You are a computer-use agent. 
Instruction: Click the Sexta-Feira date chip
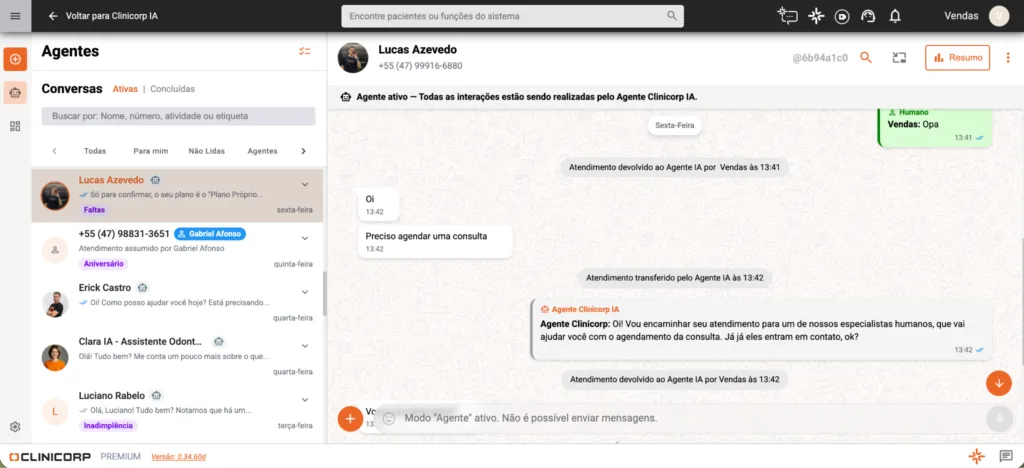point(675,125)
